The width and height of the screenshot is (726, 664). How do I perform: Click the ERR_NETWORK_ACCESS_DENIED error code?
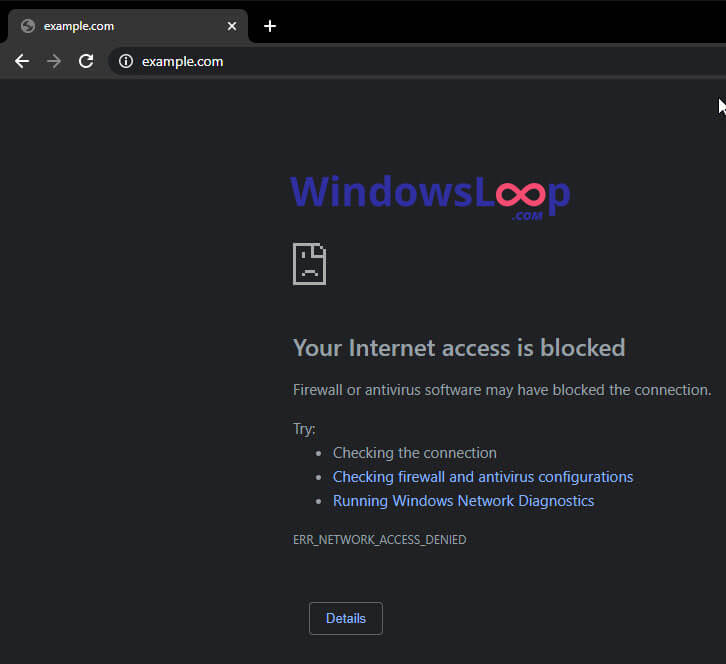(x=380, y=540)
